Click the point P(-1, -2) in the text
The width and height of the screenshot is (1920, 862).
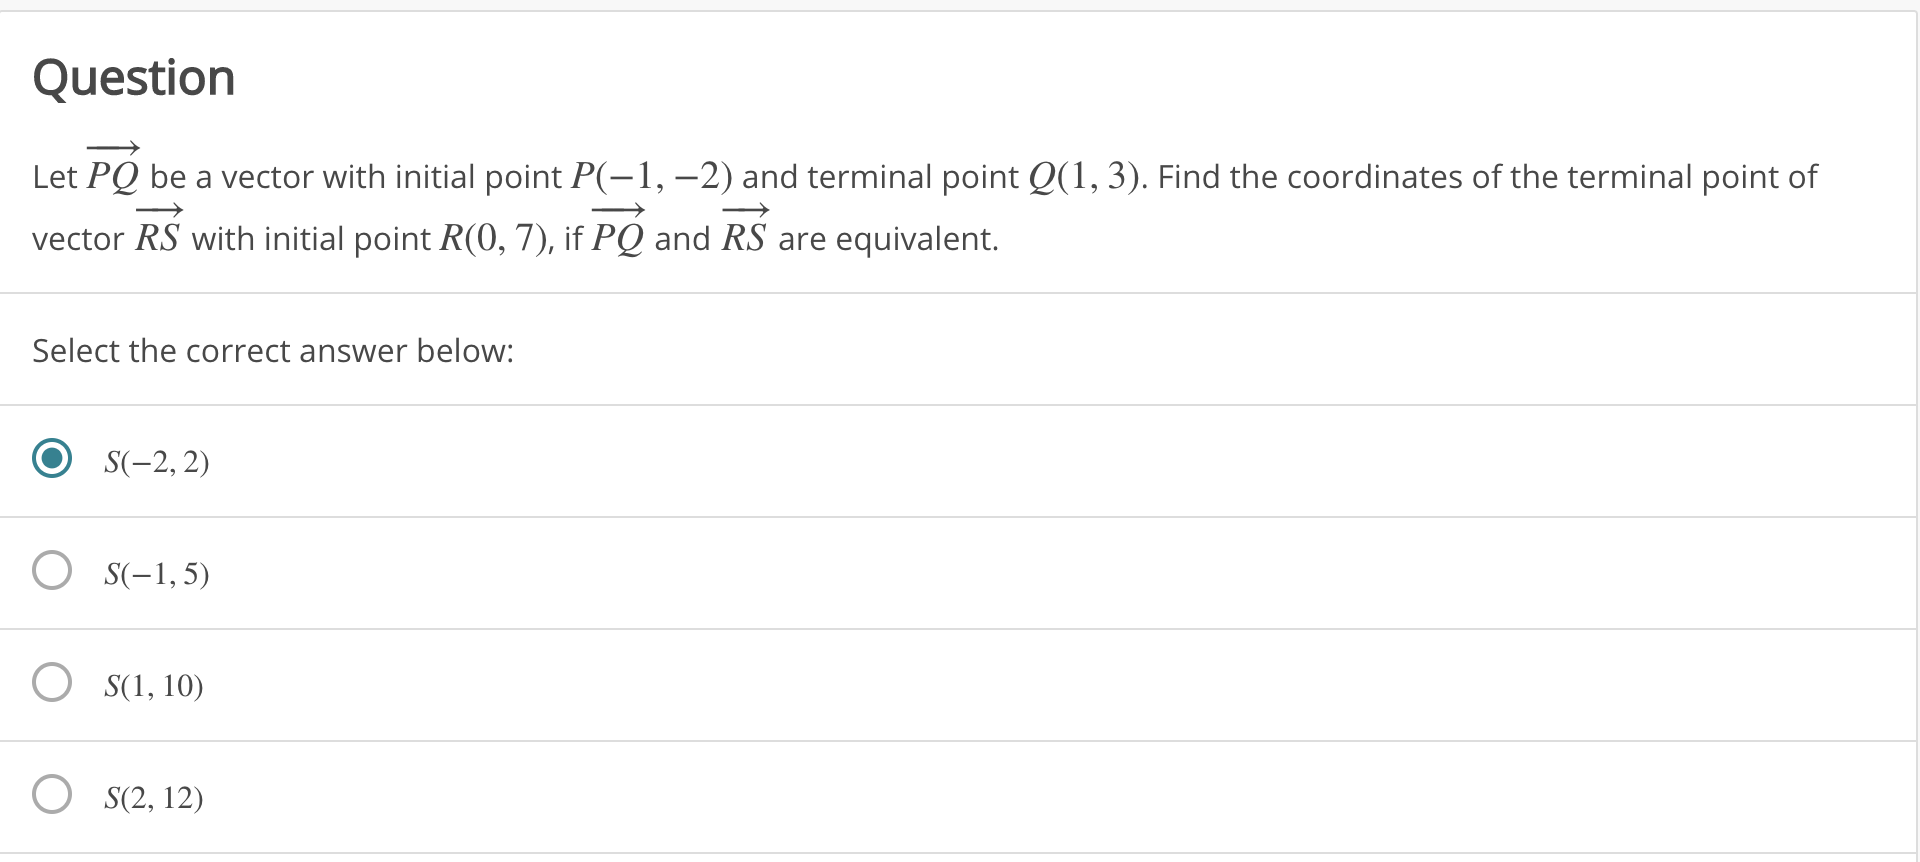tap(648, 176)
